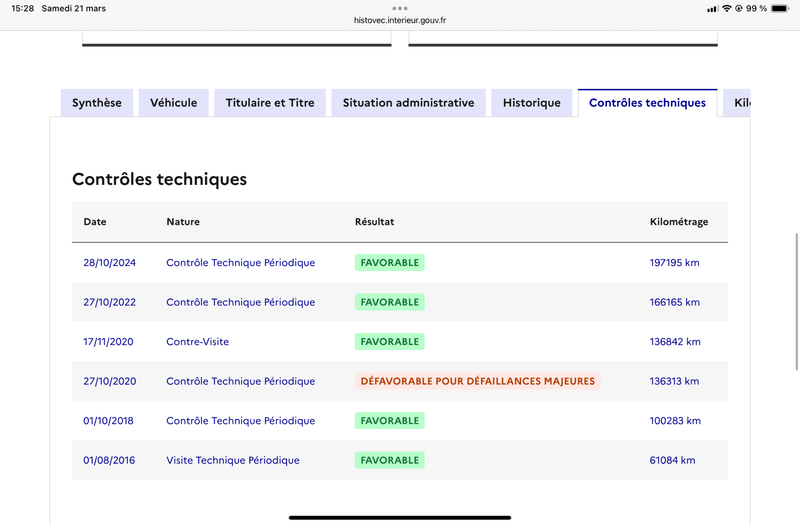
Task: Switch to the Véhicule tab
Action: point(174,103)
